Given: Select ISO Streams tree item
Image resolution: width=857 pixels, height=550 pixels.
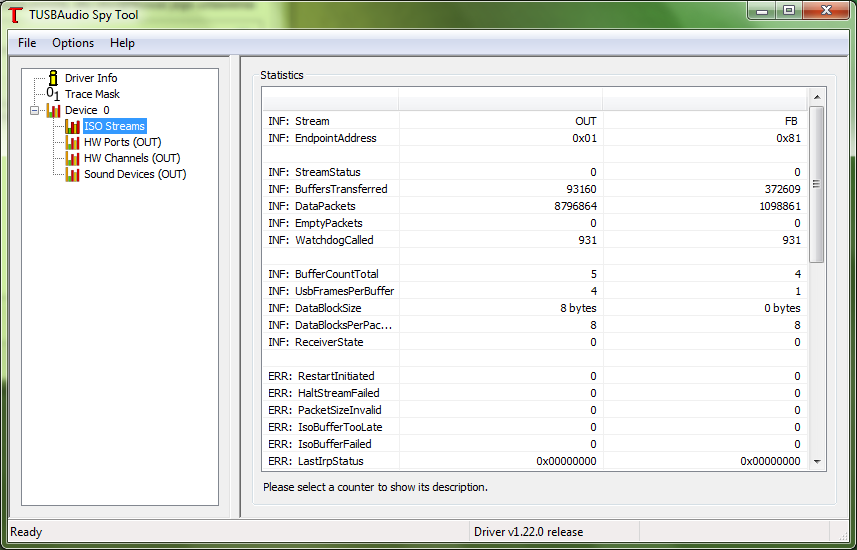Looking at the screenshot, I should coord(114,126).
